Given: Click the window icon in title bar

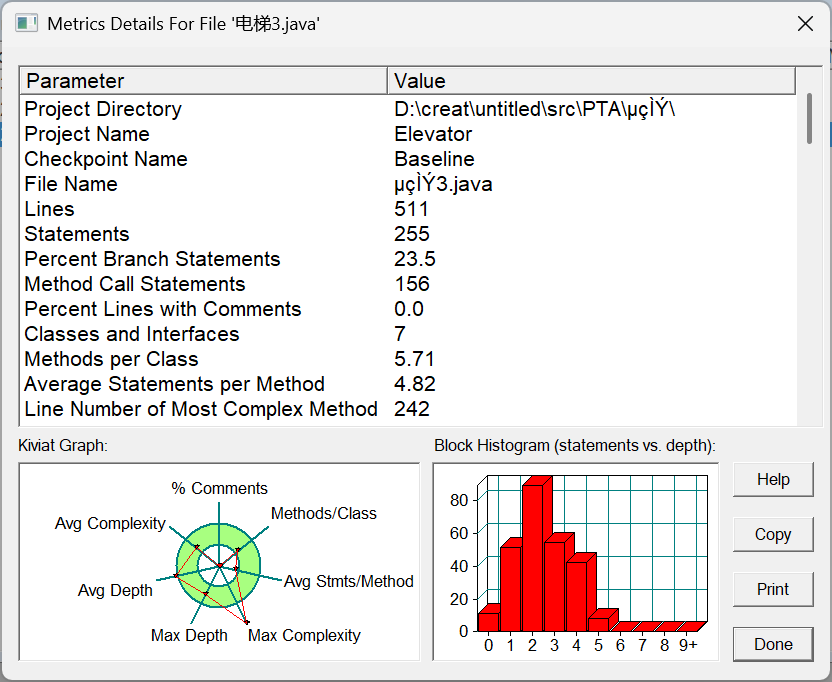Looking at the screenshot, I should [x=27, y=24].
